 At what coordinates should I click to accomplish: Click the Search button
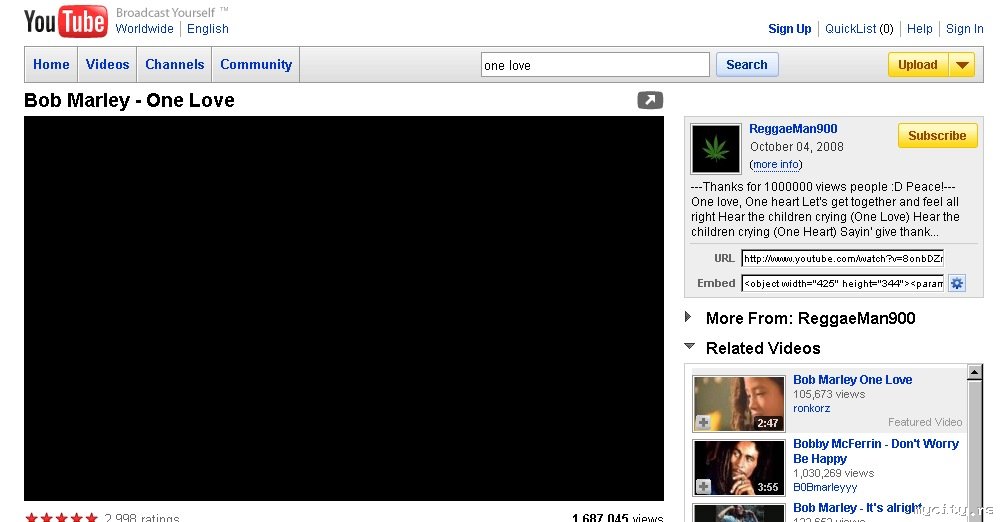pyautogui.click(x=747, y=65)
